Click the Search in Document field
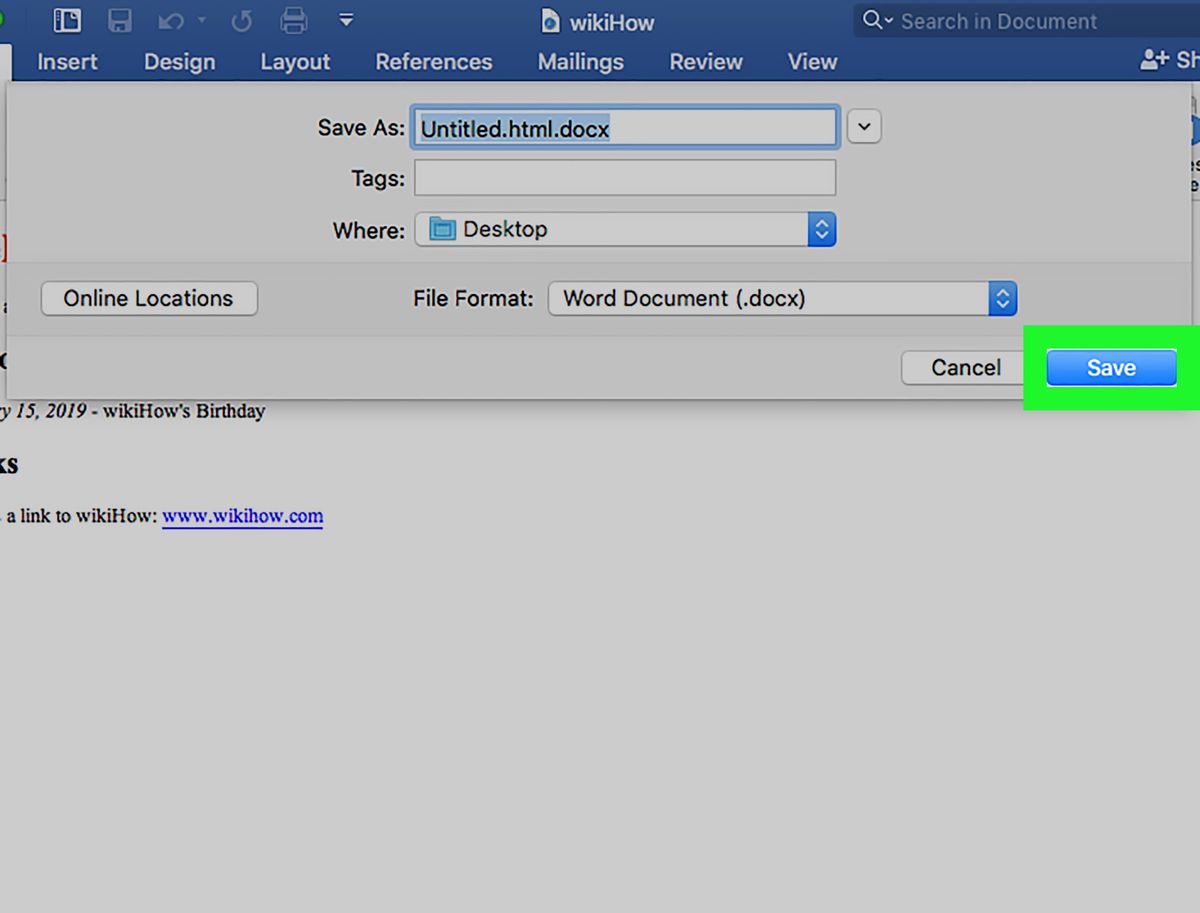 pos(1026,21)
